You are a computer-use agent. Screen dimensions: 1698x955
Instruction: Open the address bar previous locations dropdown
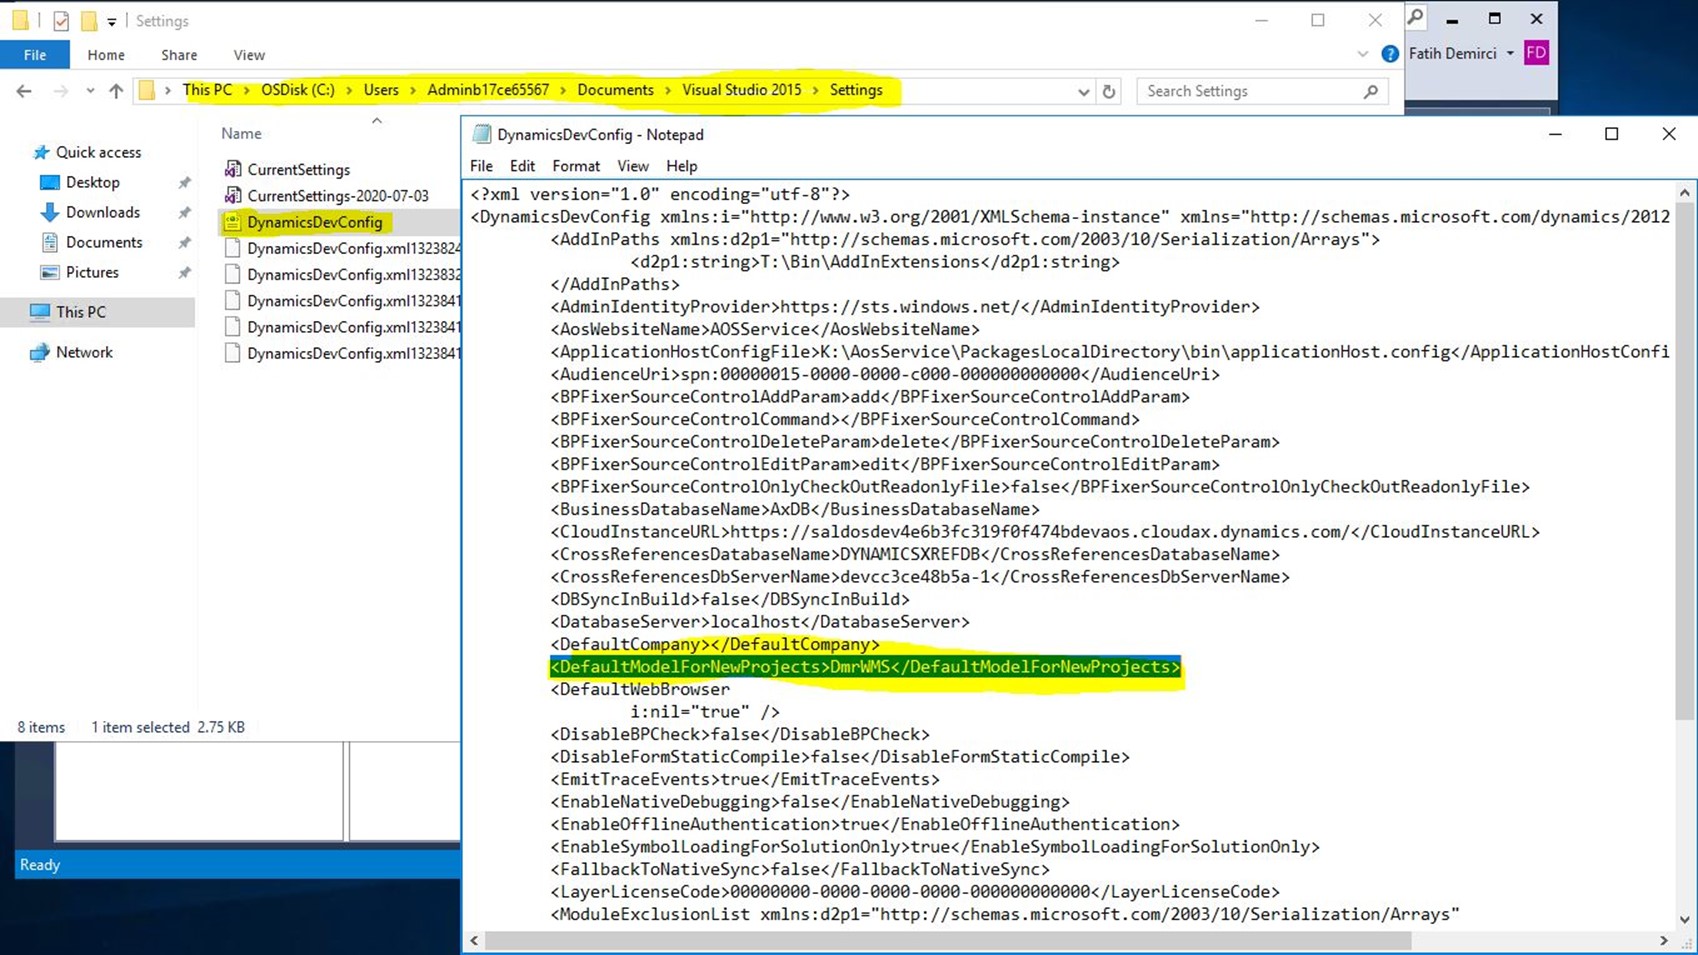pyautogui.click(x=1083, y=92)
